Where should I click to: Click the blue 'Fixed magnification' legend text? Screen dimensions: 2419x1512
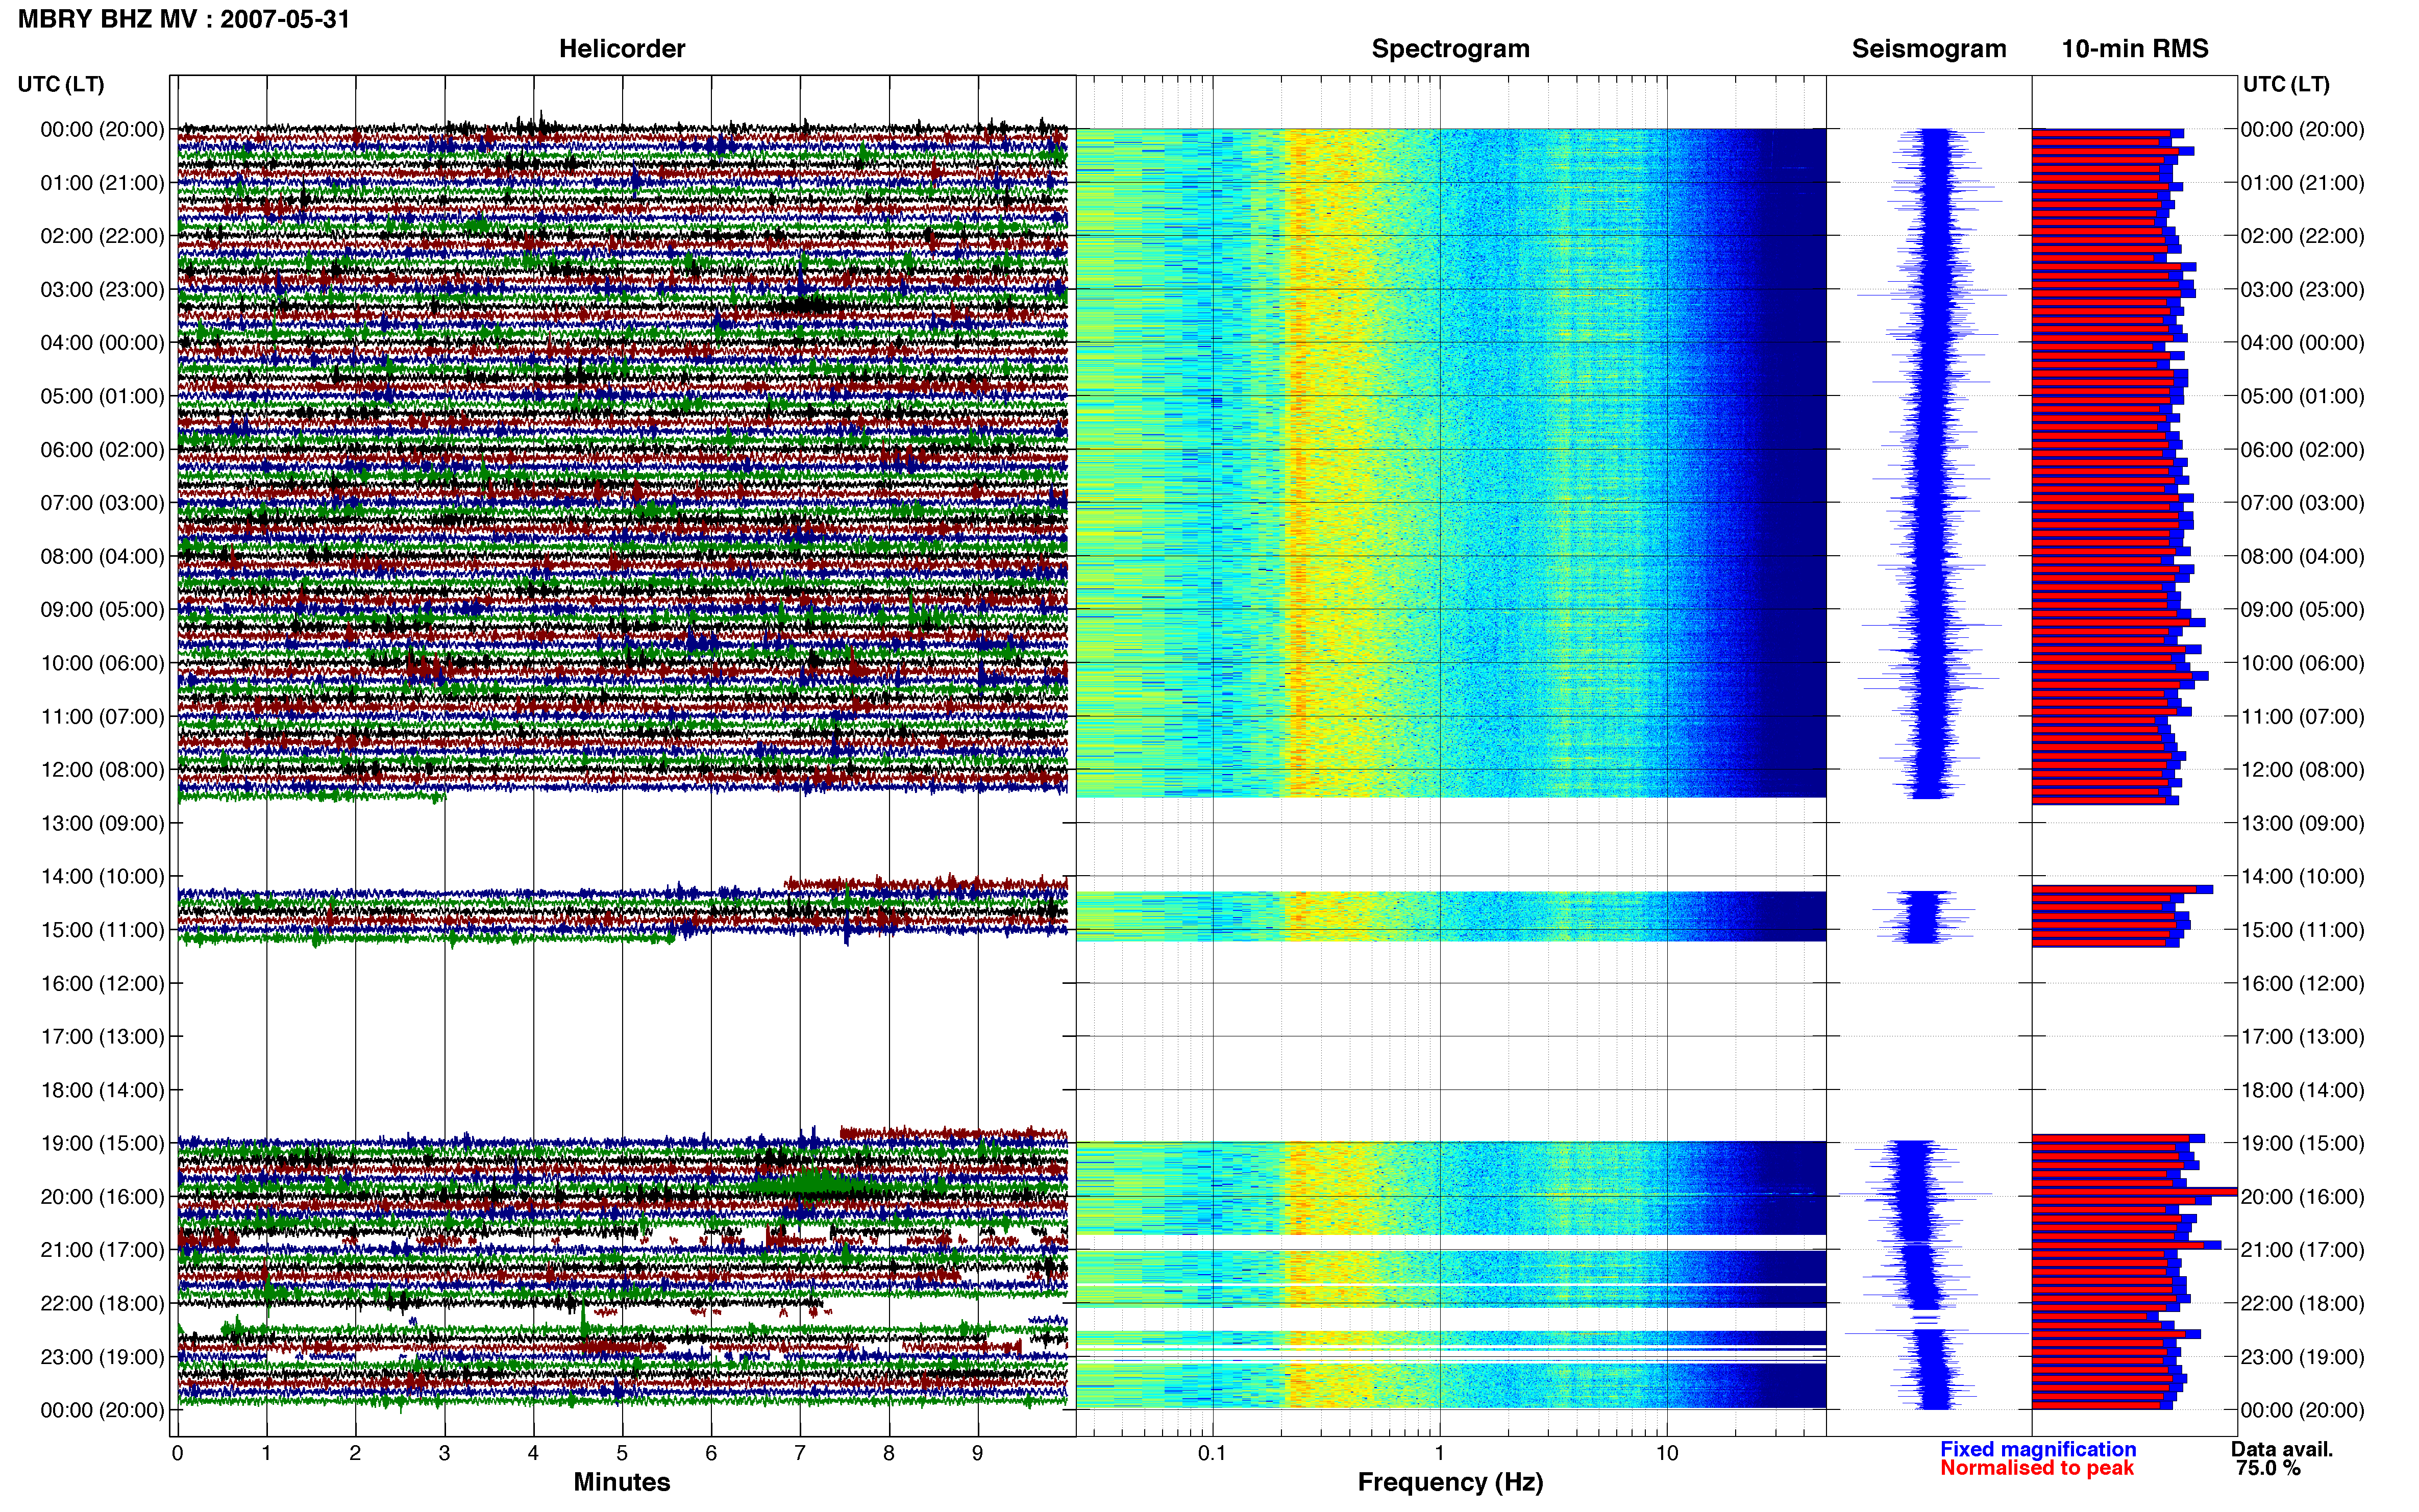point(2038,1449)
